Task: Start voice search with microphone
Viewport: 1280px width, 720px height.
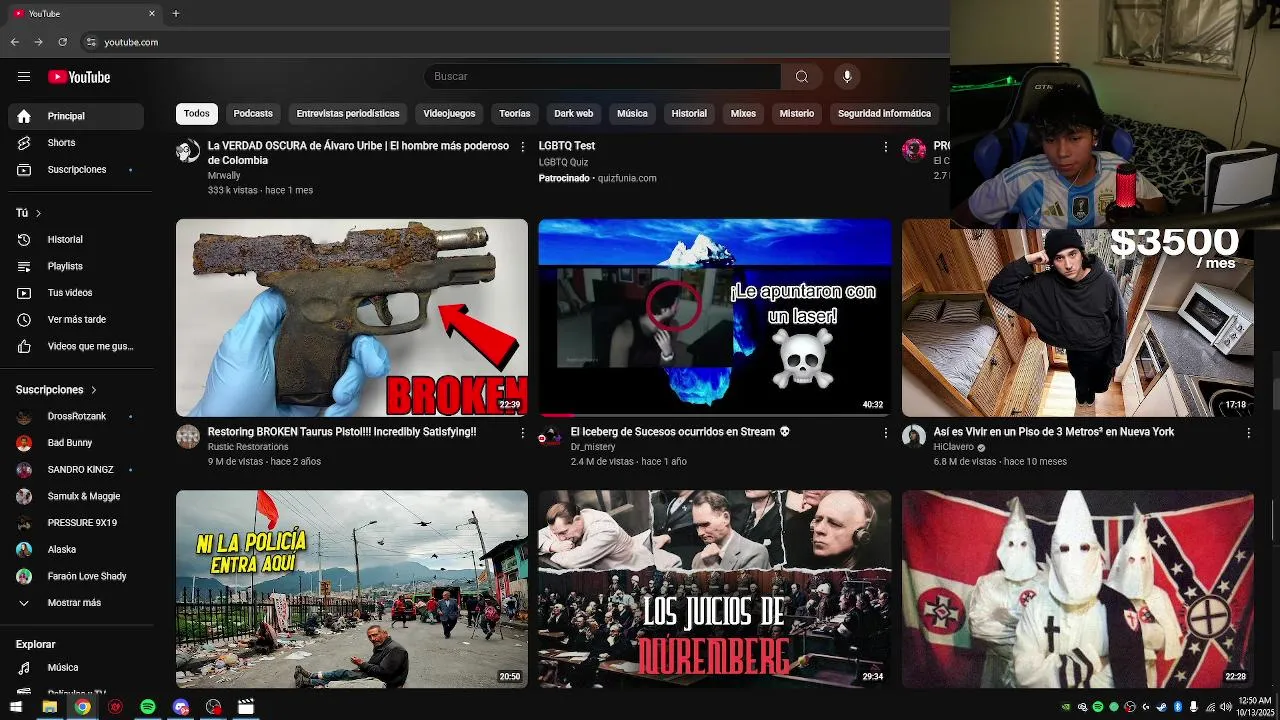Action: click(847, 76)
